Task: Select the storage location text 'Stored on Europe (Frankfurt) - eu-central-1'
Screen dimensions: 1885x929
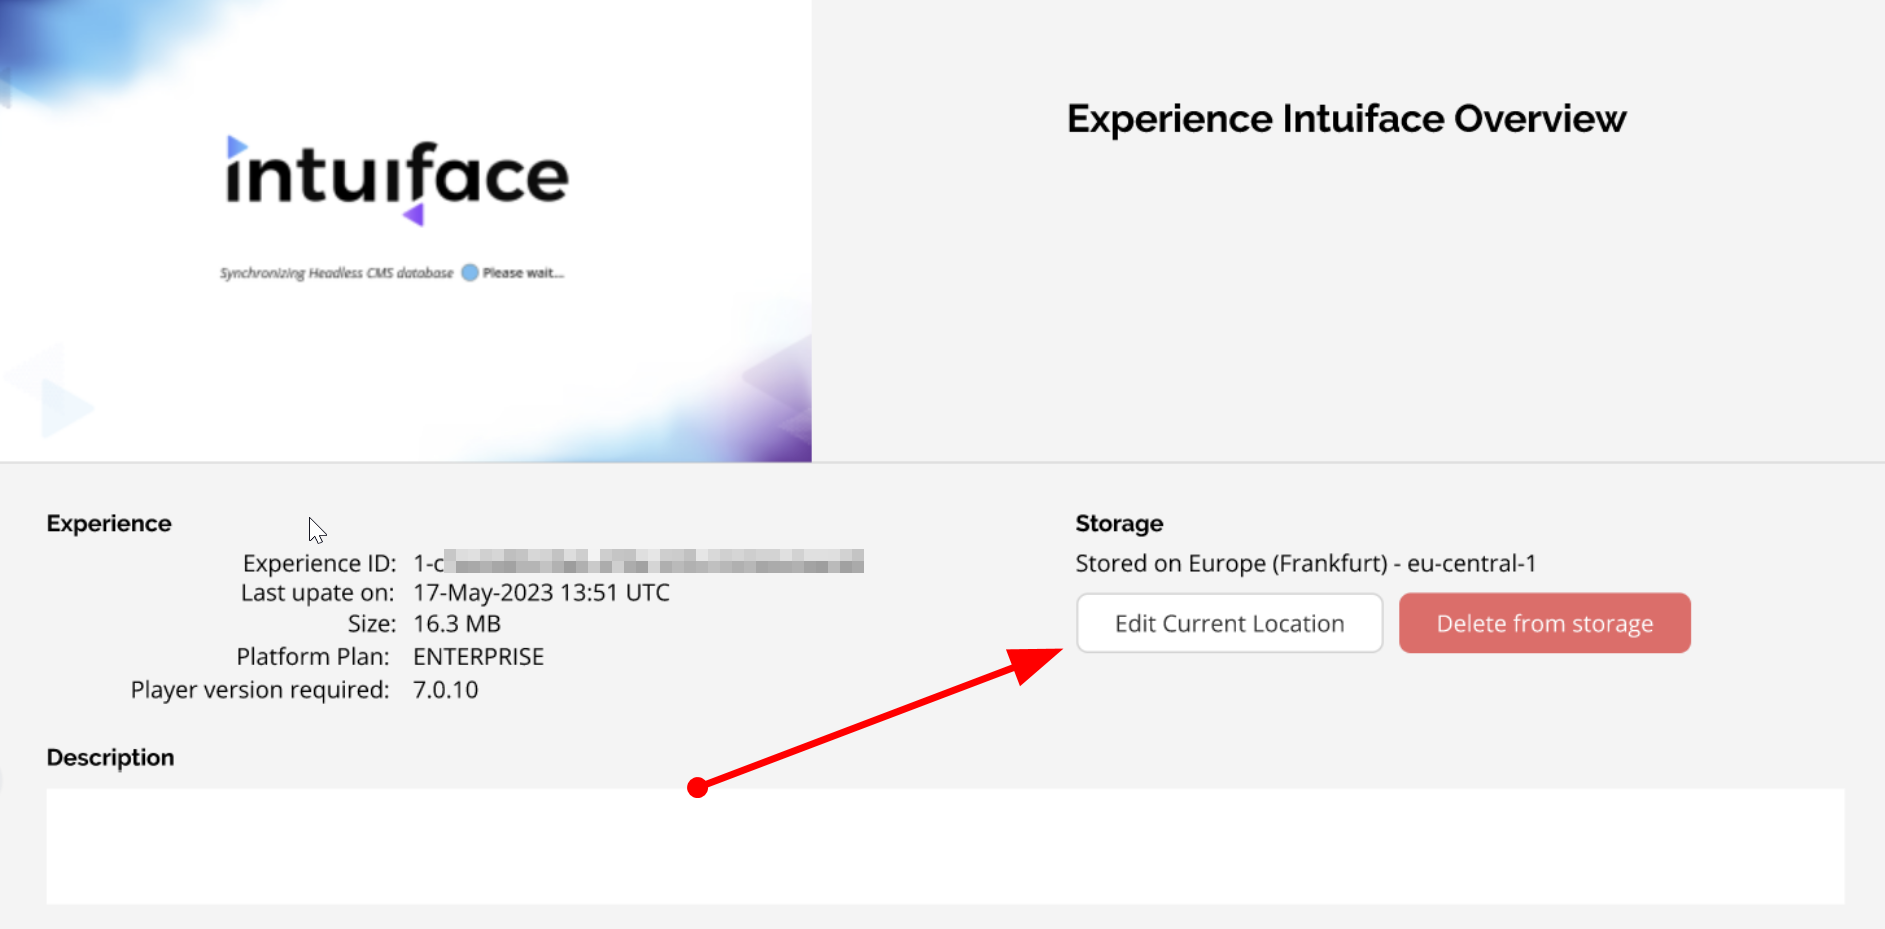Action: [x=1305, y=563]
